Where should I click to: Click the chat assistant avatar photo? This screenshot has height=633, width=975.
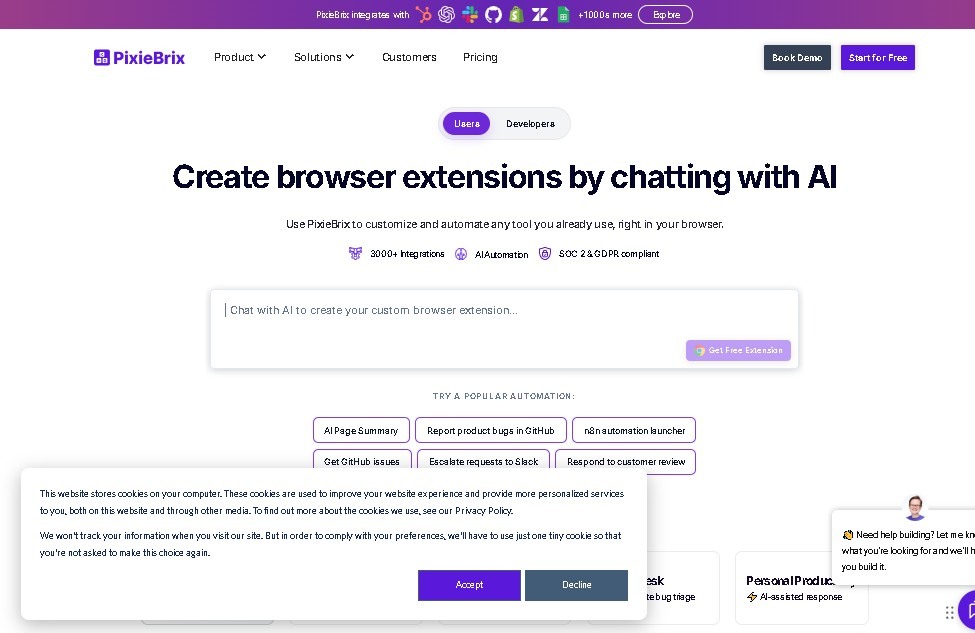pos(915,507)
